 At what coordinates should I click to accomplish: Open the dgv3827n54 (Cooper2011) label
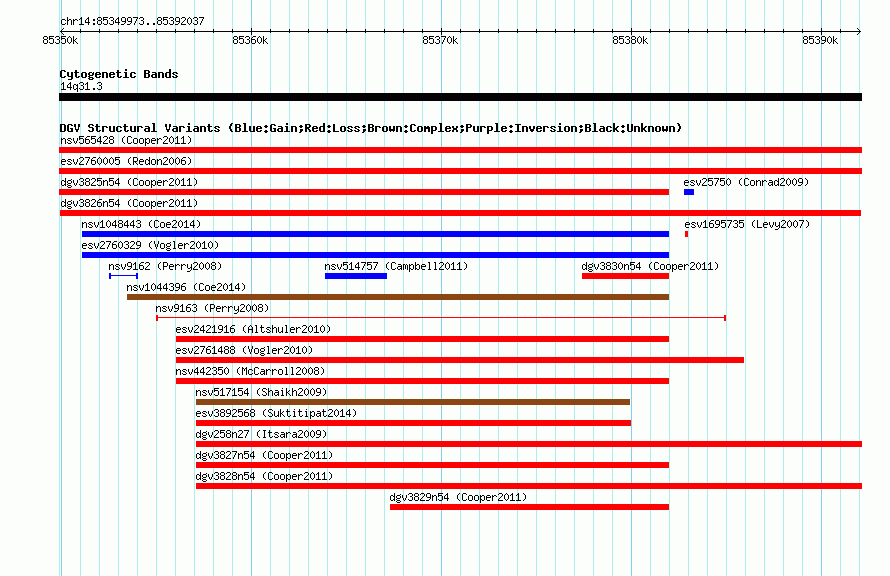coord(264,455)
